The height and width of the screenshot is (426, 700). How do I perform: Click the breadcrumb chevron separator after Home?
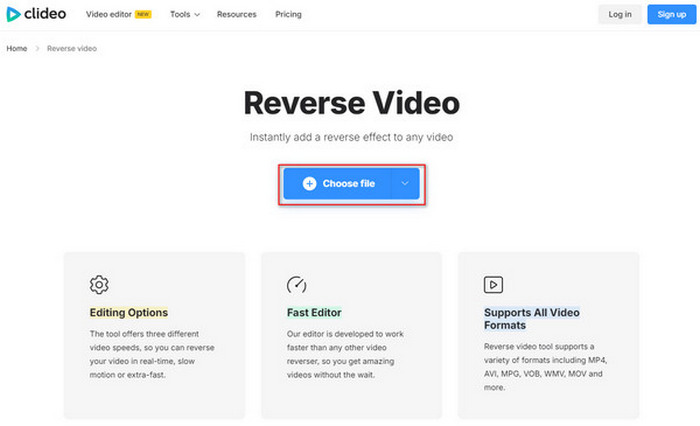(x=37, y=48)
